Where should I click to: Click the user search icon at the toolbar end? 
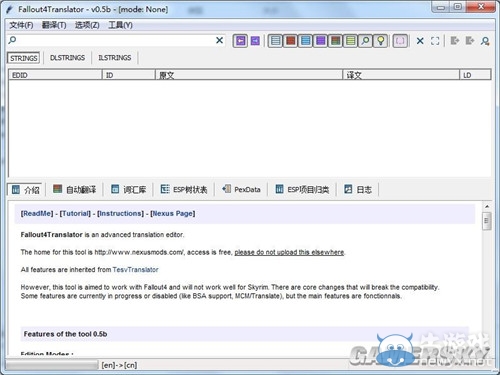(x=485, y=41)
